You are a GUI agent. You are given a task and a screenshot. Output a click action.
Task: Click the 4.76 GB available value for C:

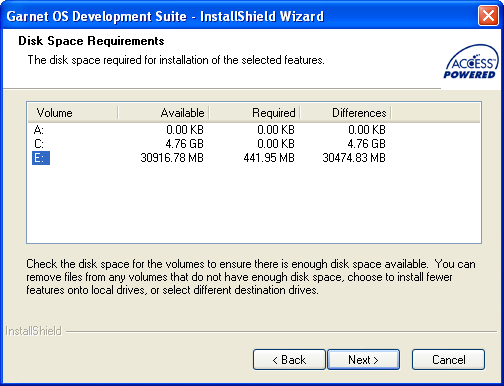pyautogui.click(x=184, y=144)
